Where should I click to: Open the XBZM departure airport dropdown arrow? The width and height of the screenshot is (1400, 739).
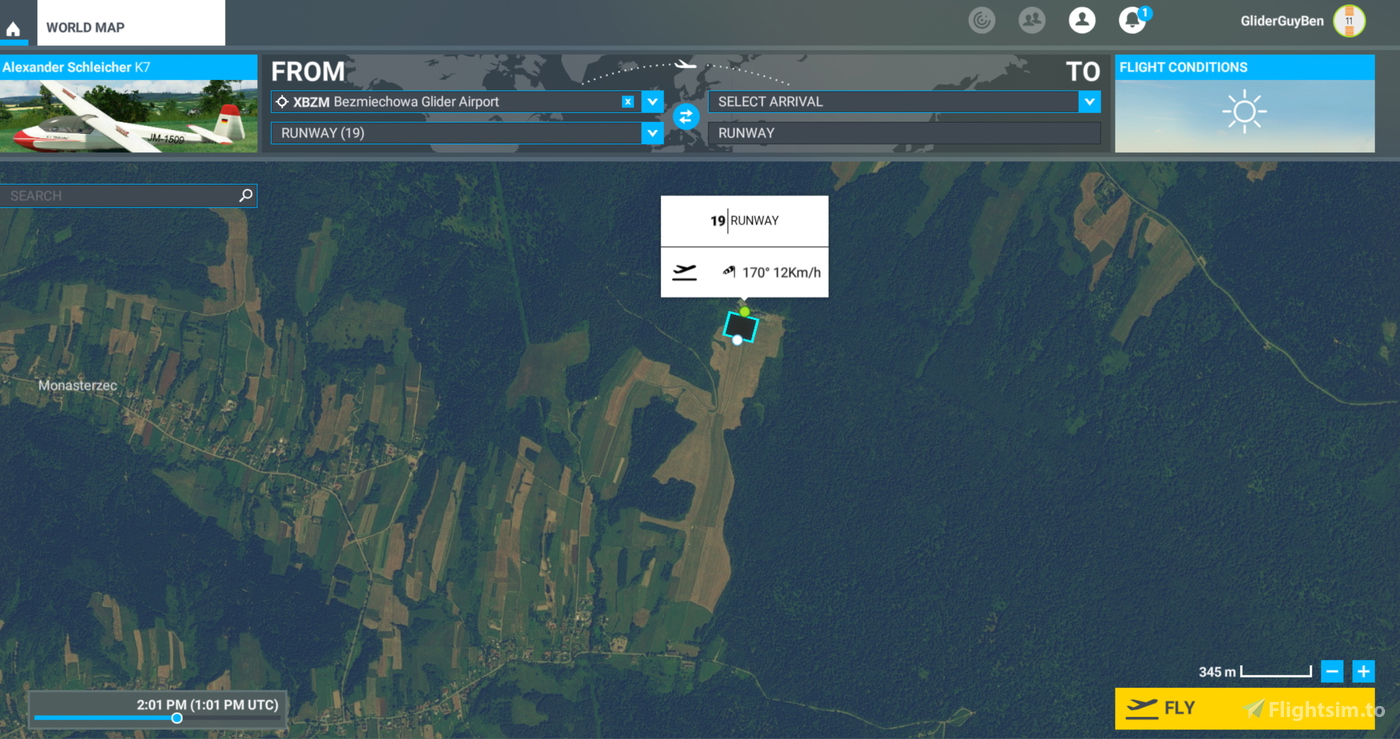pos(652,101)
